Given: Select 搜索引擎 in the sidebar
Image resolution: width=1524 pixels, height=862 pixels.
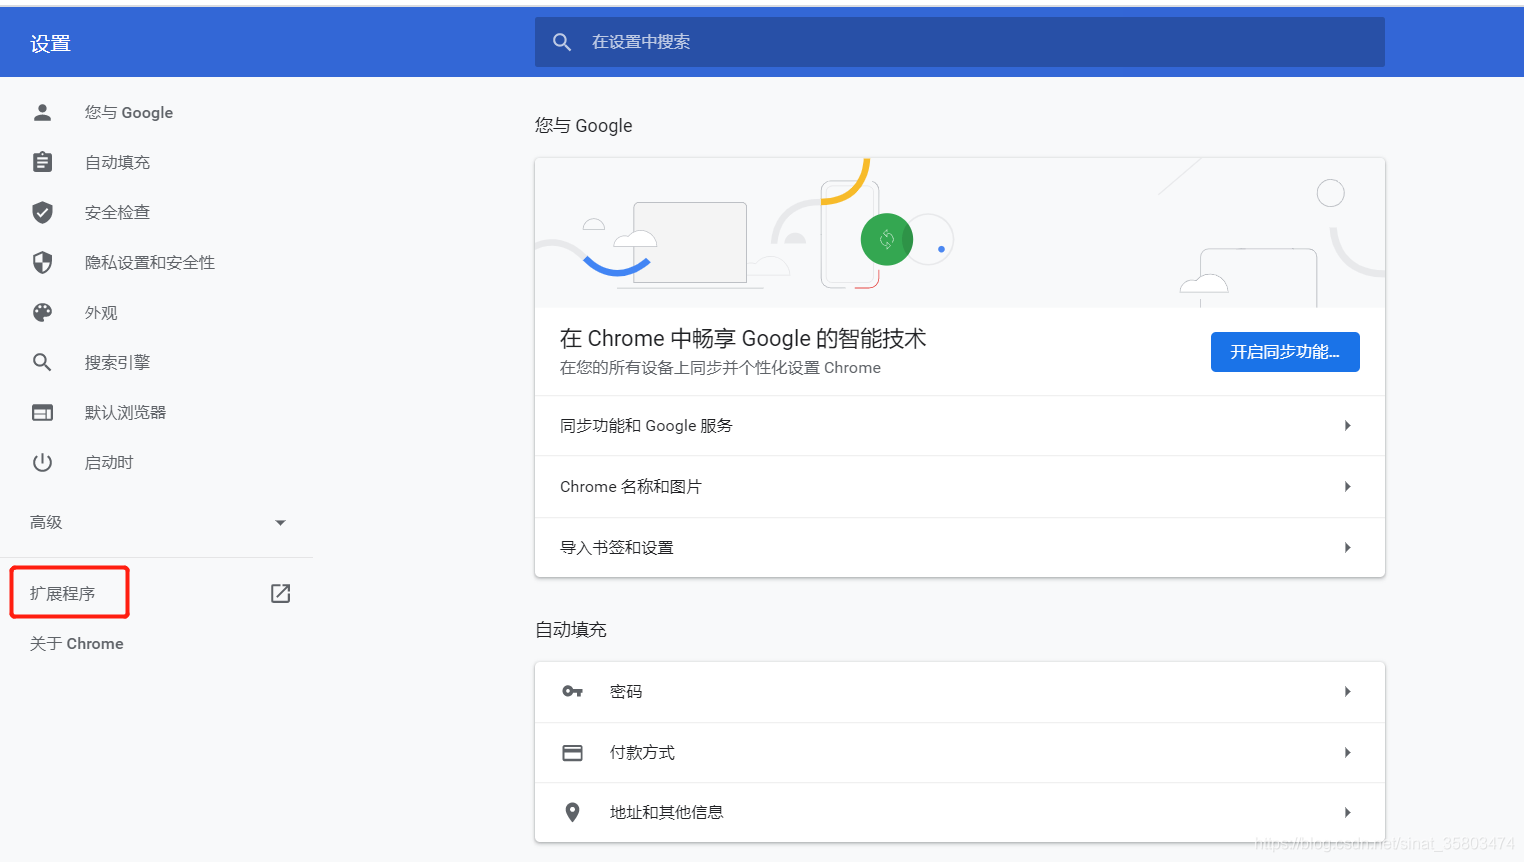Looking at the screenshot, I should [x=117, y=362].
